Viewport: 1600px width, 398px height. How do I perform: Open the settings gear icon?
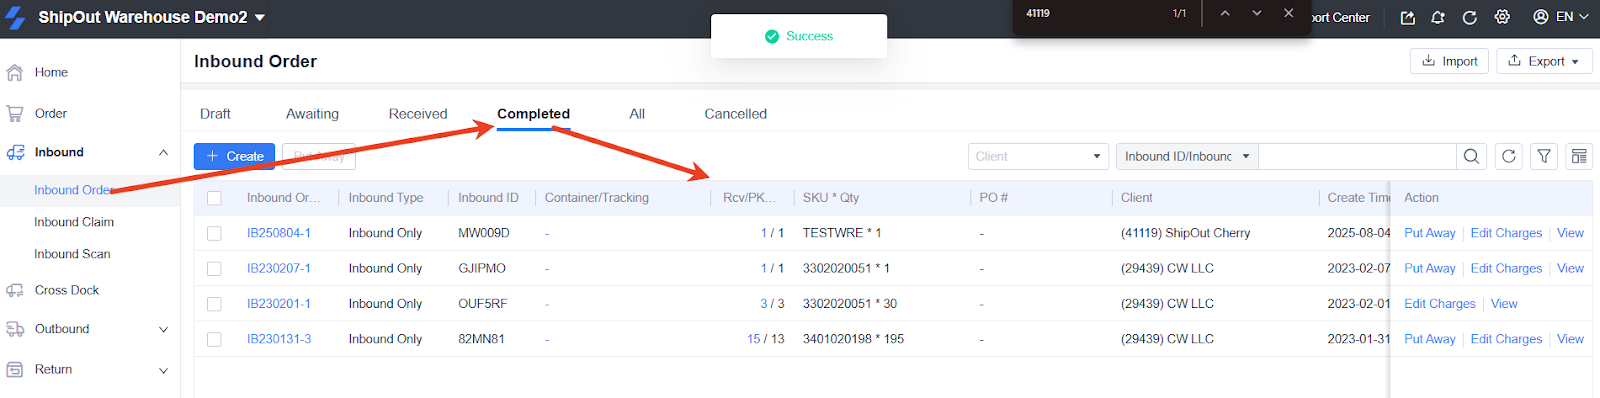pyautogui.click(x=1502, y=17)
